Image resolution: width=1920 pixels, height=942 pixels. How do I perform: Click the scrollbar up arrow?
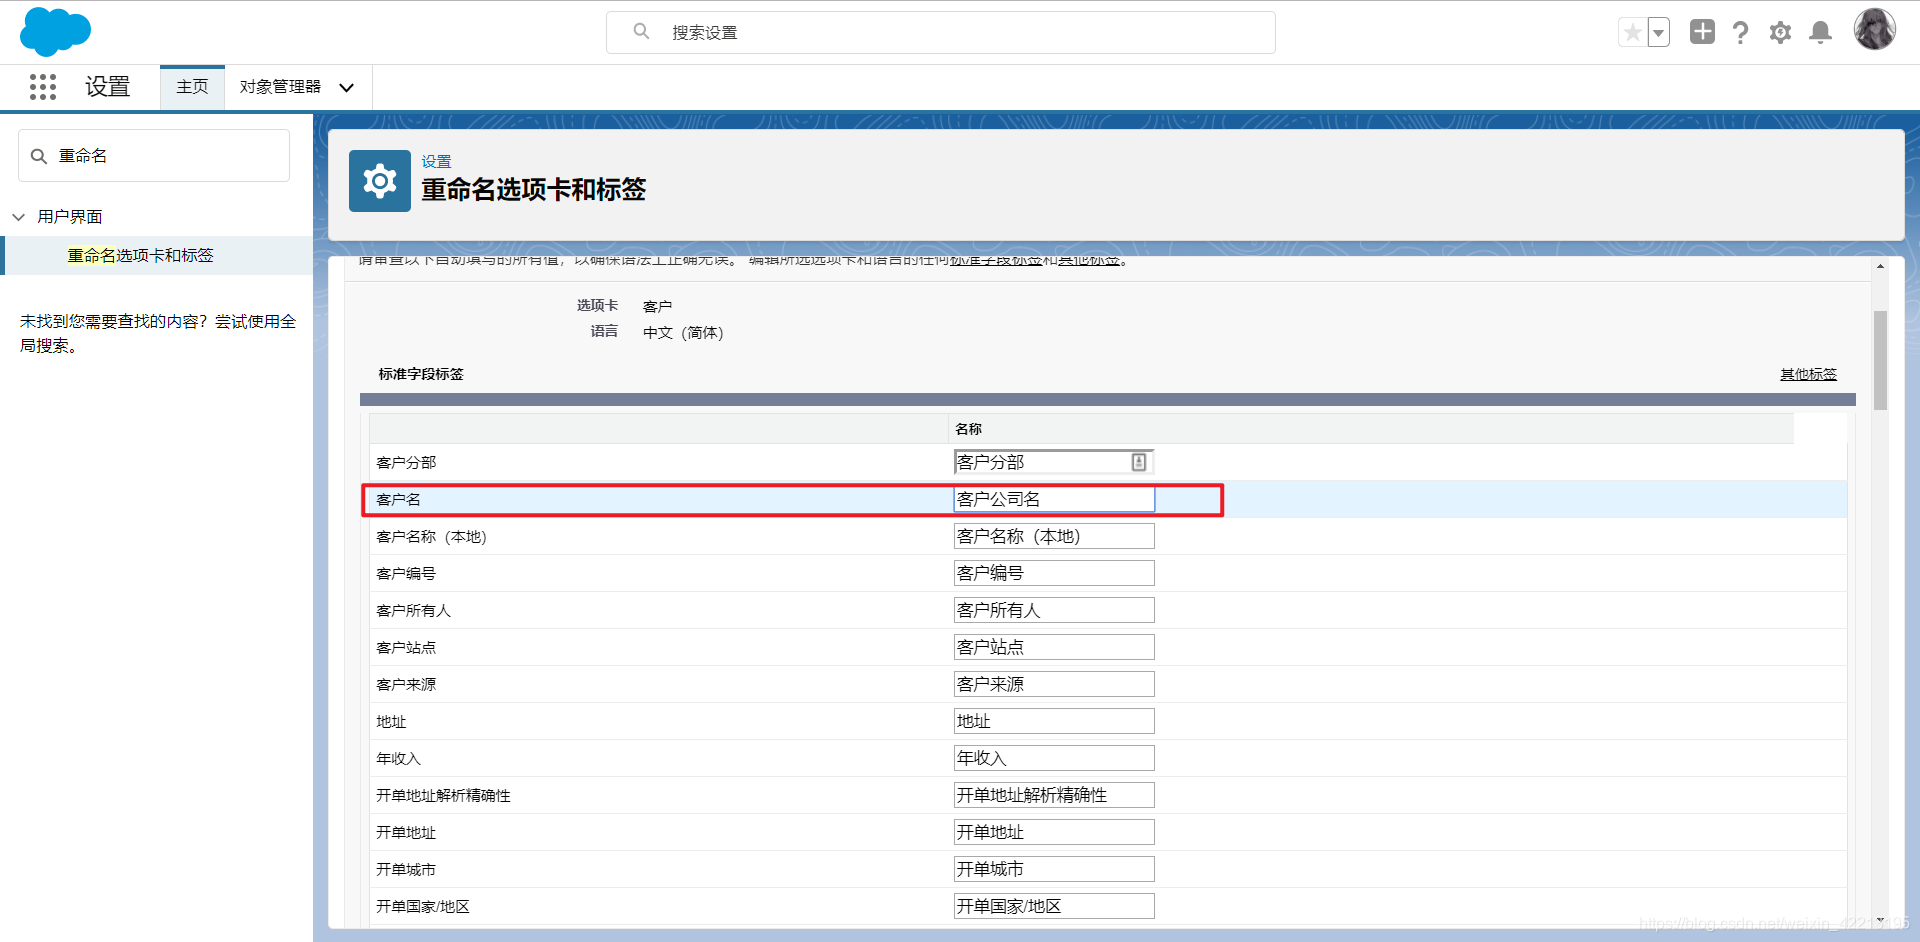coord(1880,267)
